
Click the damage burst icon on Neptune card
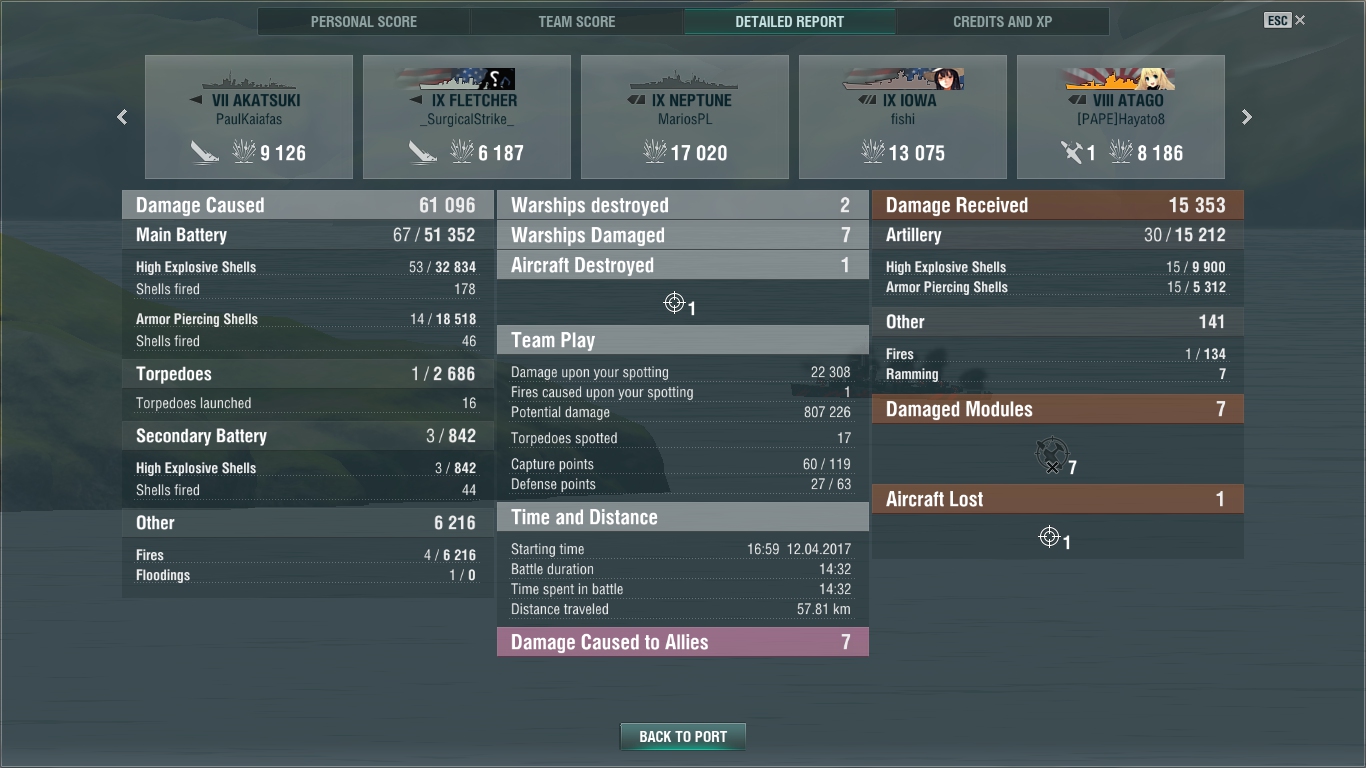[654, 152]
